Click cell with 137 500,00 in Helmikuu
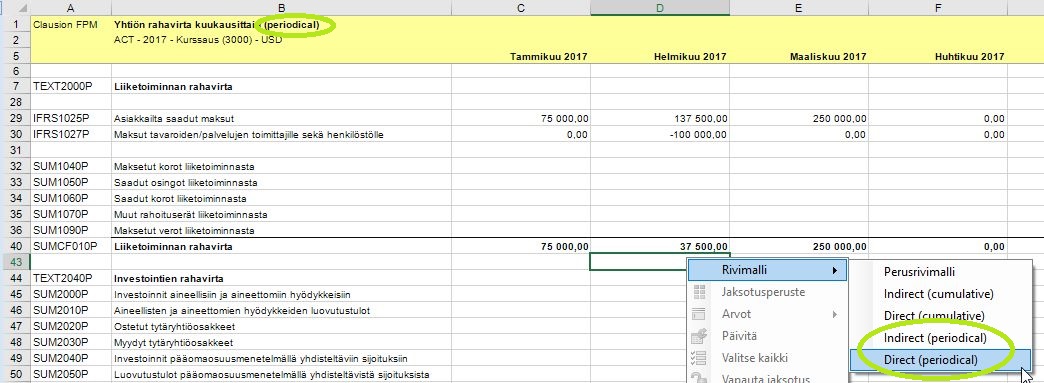 660,119
